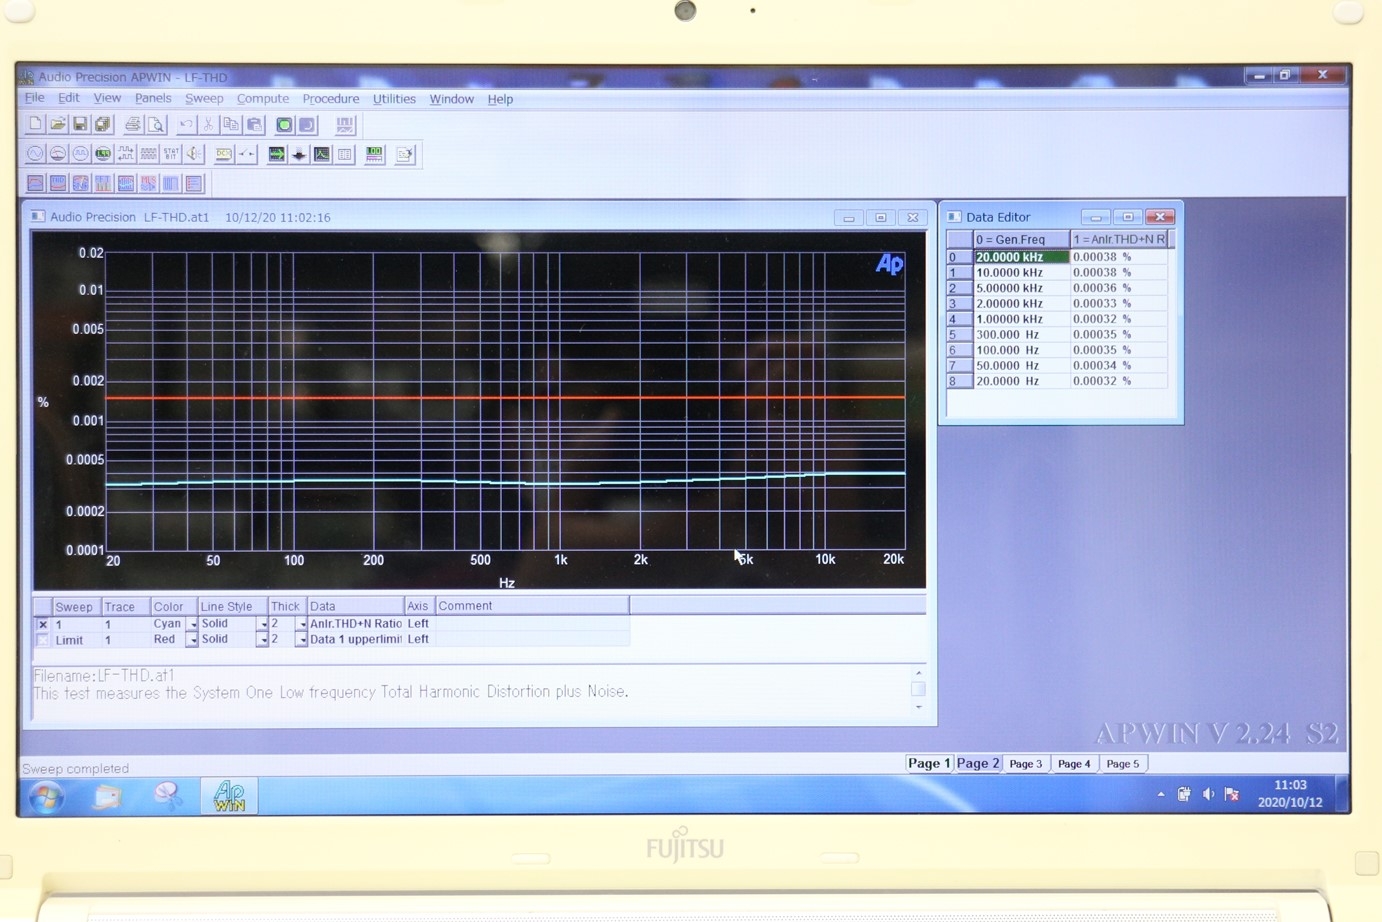Cut with the scissors icon
Viewport: 1382px width, 922px height.
click(208, 125)
